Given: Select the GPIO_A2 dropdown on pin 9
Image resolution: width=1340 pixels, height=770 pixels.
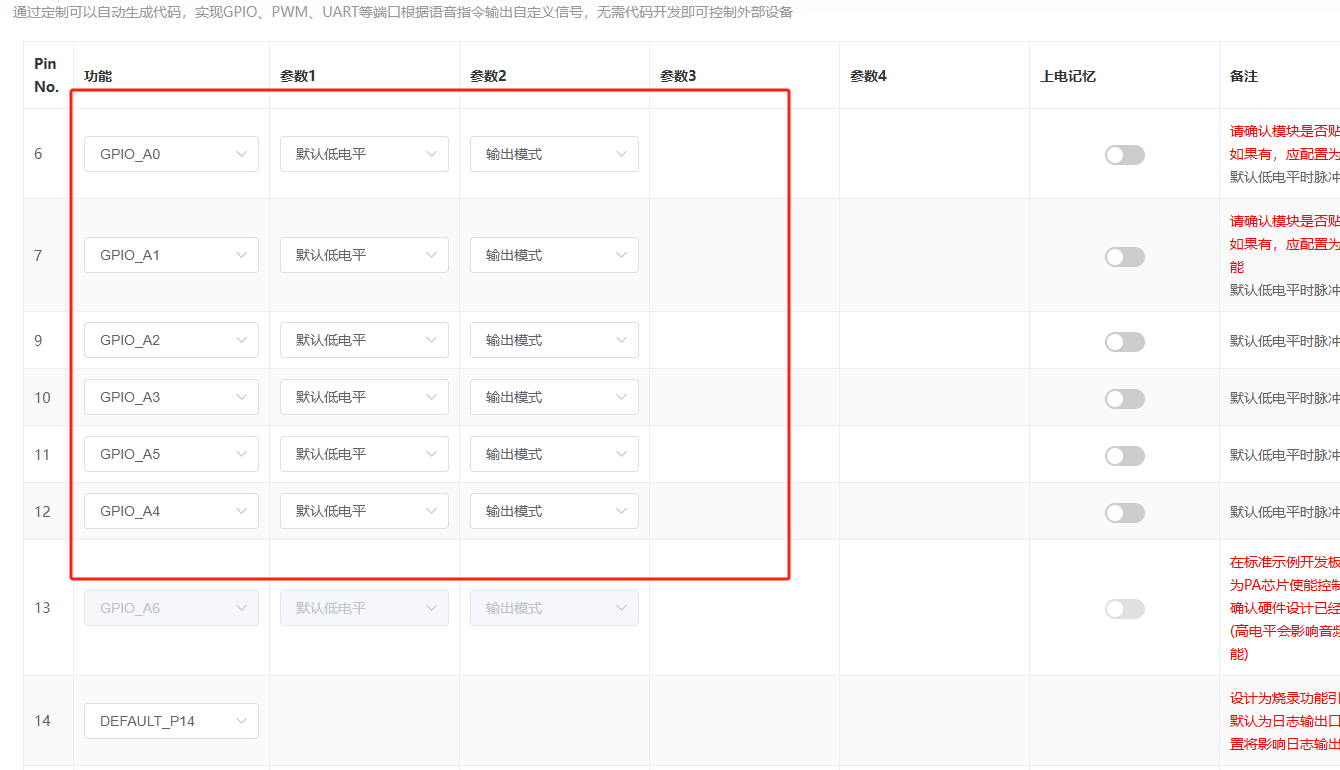Looking at the screenshot, I should click(x=171, y=340).
